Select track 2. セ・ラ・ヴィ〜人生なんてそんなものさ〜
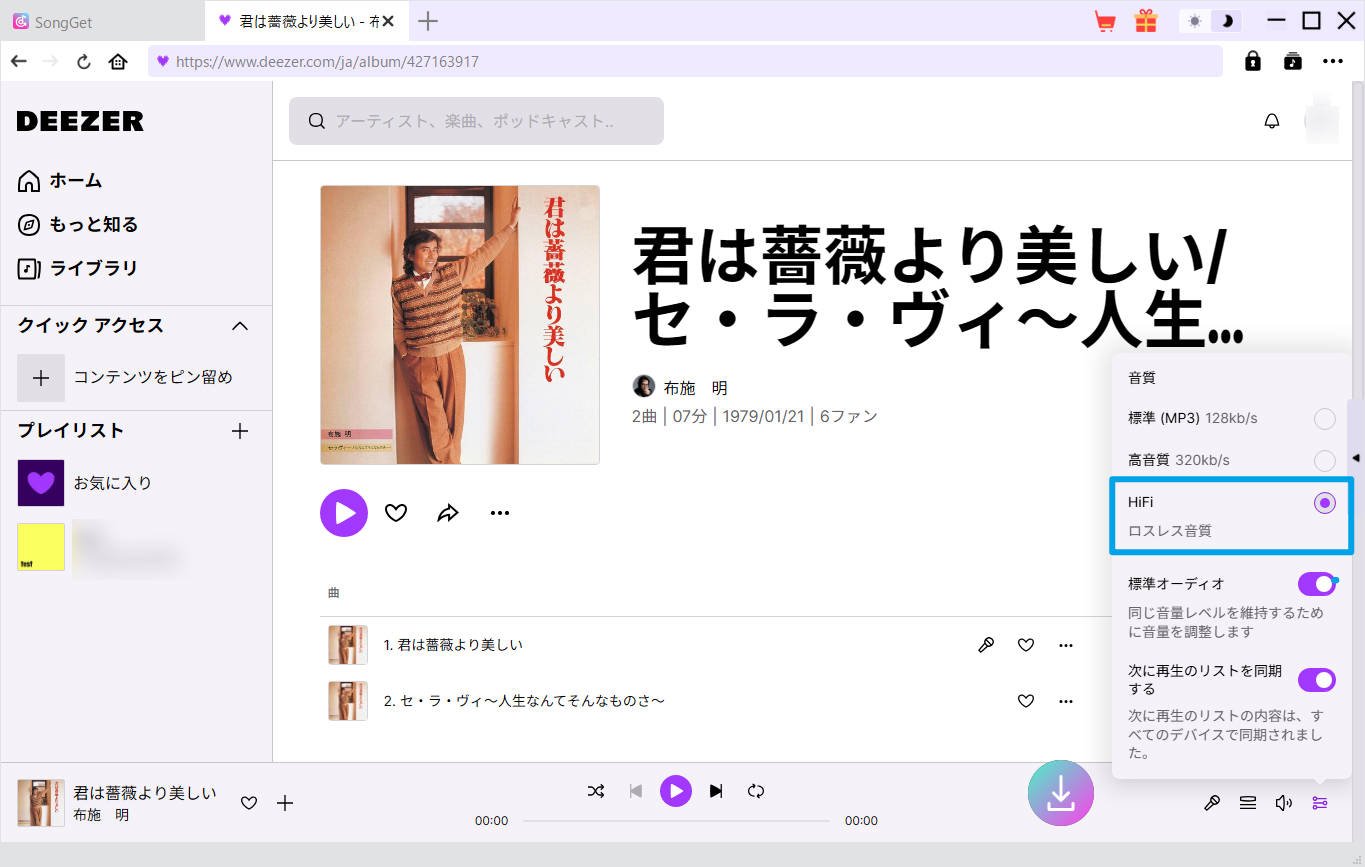1365x867 pixels. click(525, 701)
